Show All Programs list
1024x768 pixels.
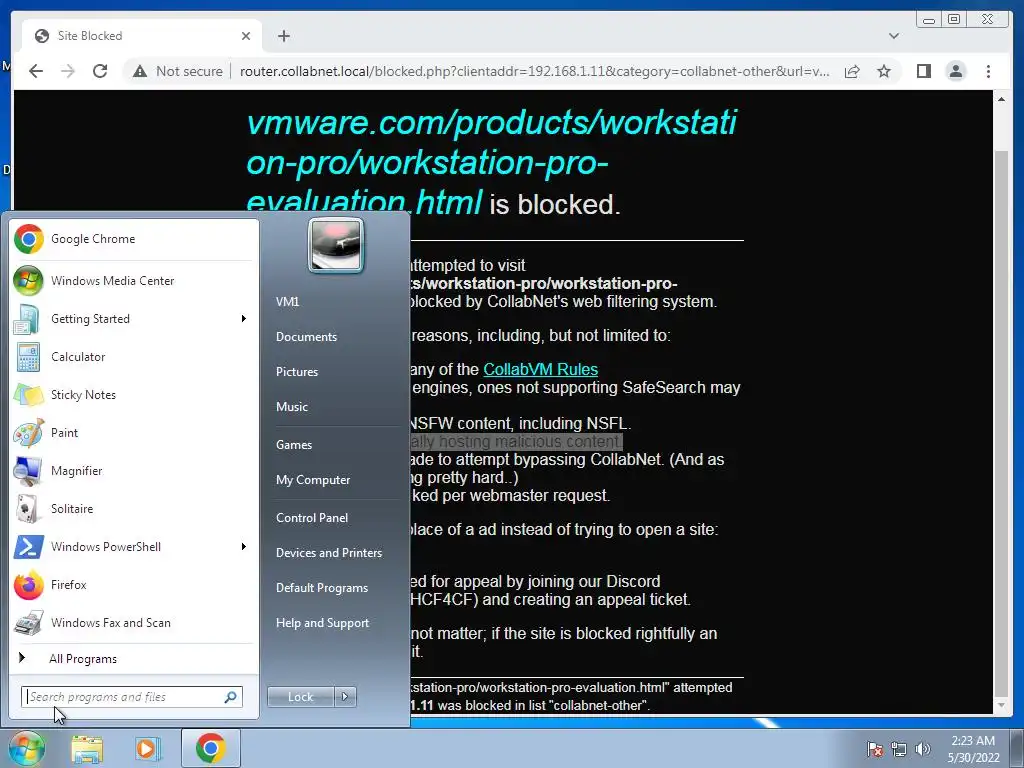(x=133, y=658)
